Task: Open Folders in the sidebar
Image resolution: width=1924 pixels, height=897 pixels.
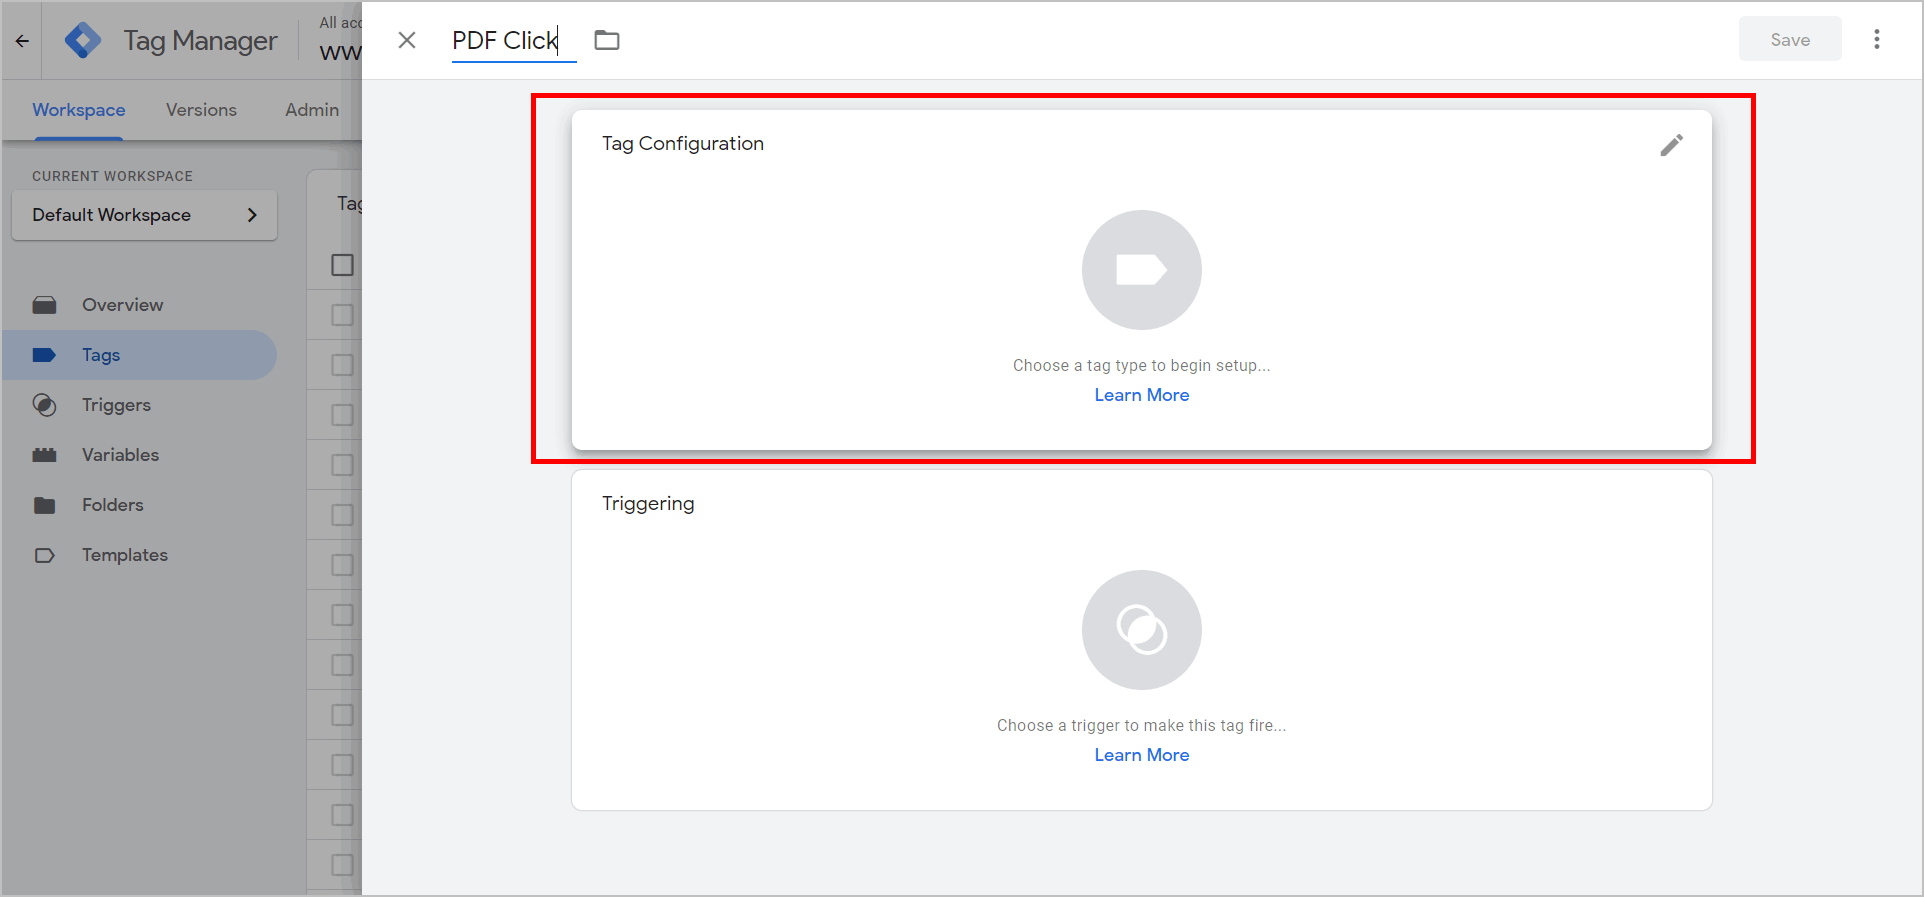Action: tap(140, 505)
